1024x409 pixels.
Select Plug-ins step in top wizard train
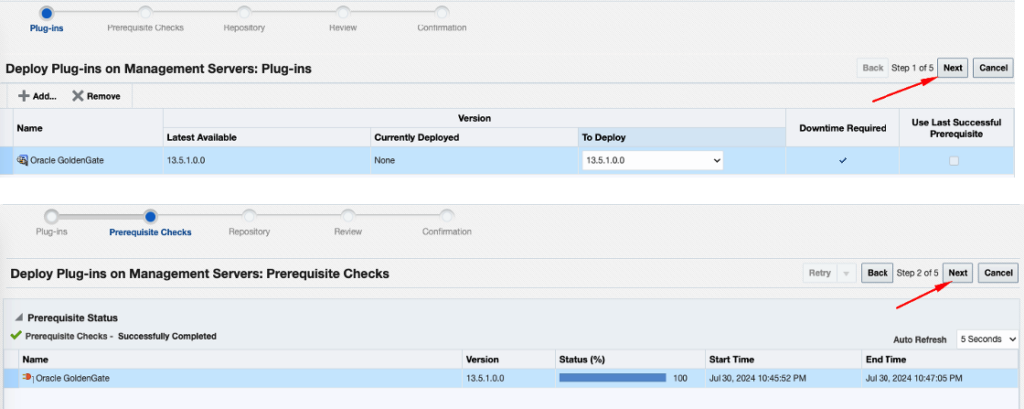pyautogui.click(x=46, y=13)
